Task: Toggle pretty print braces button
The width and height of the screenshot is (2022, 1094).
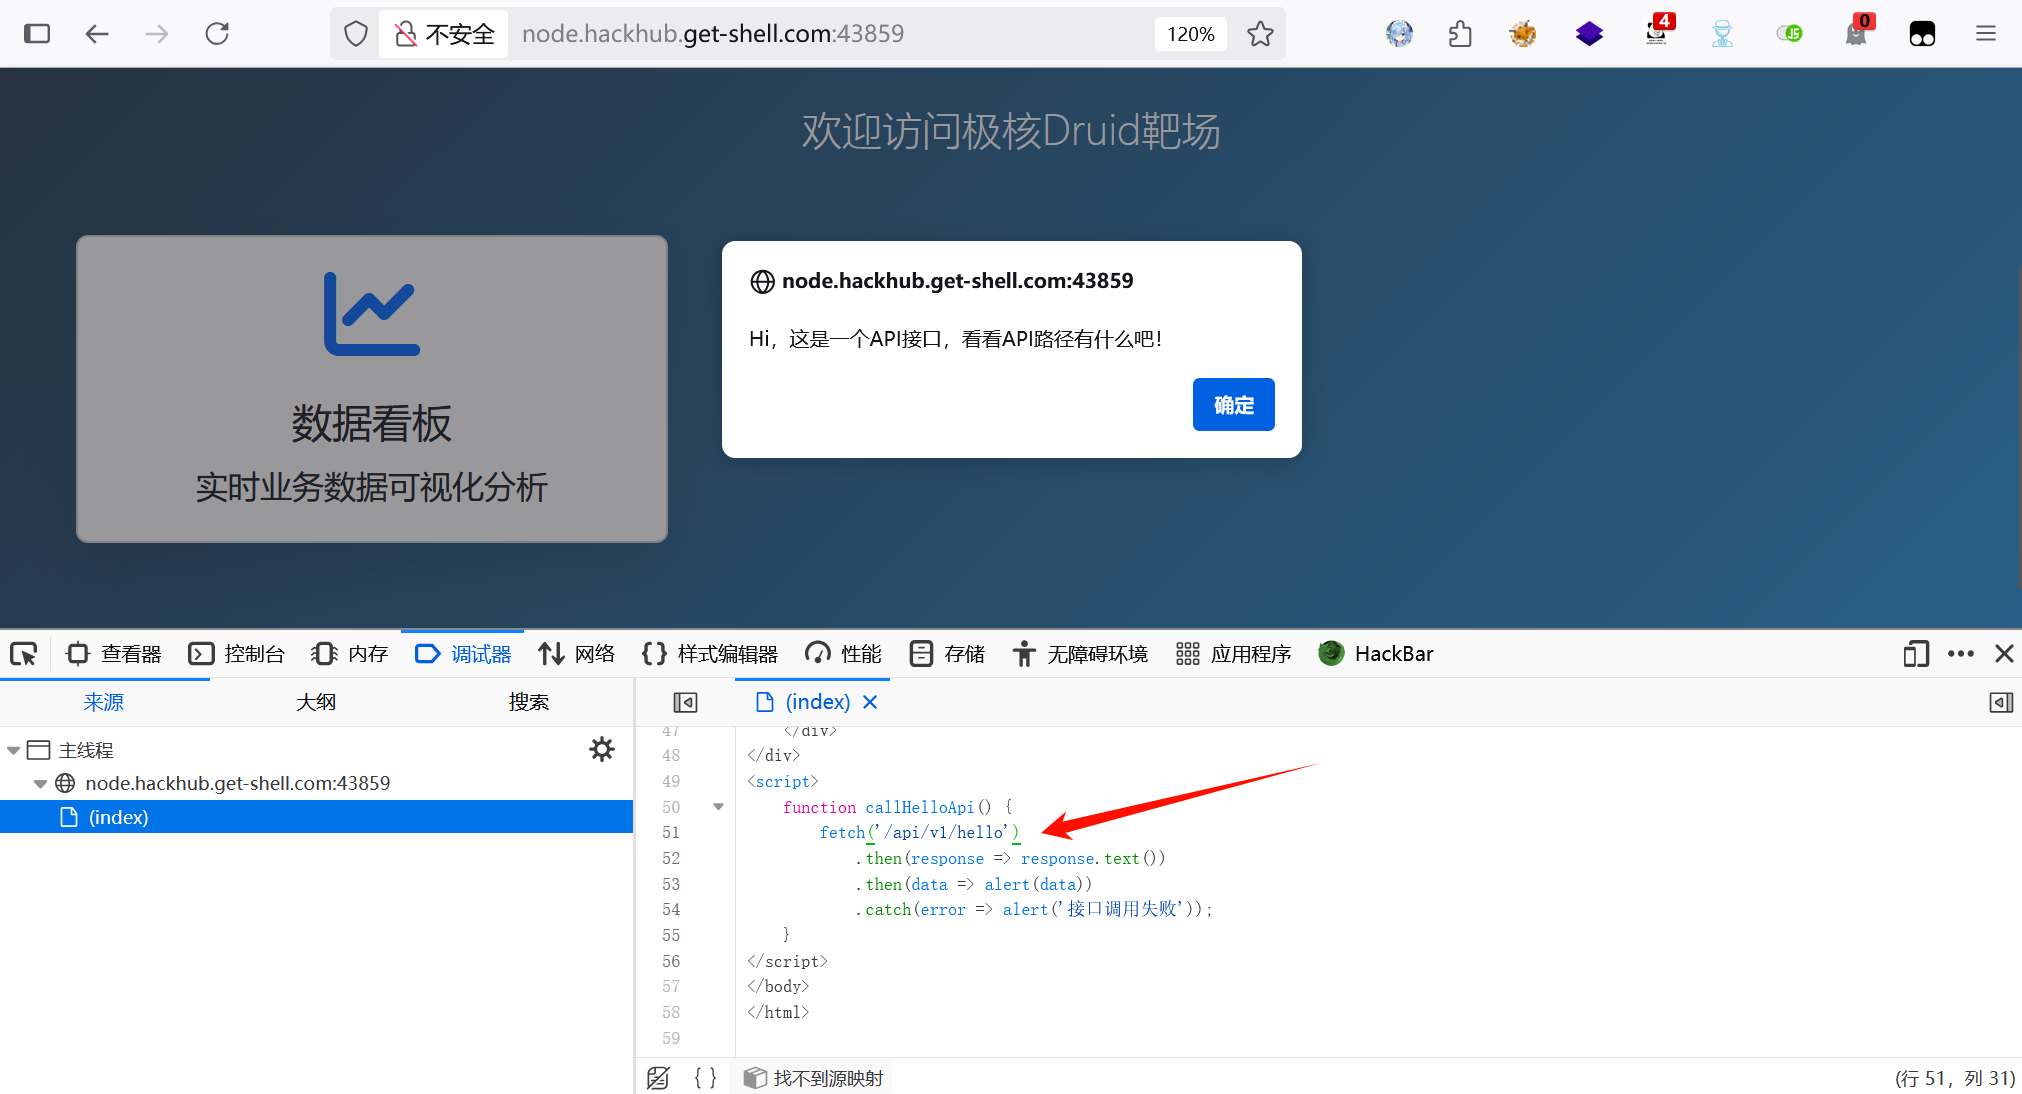Action: pos(705,1078)
